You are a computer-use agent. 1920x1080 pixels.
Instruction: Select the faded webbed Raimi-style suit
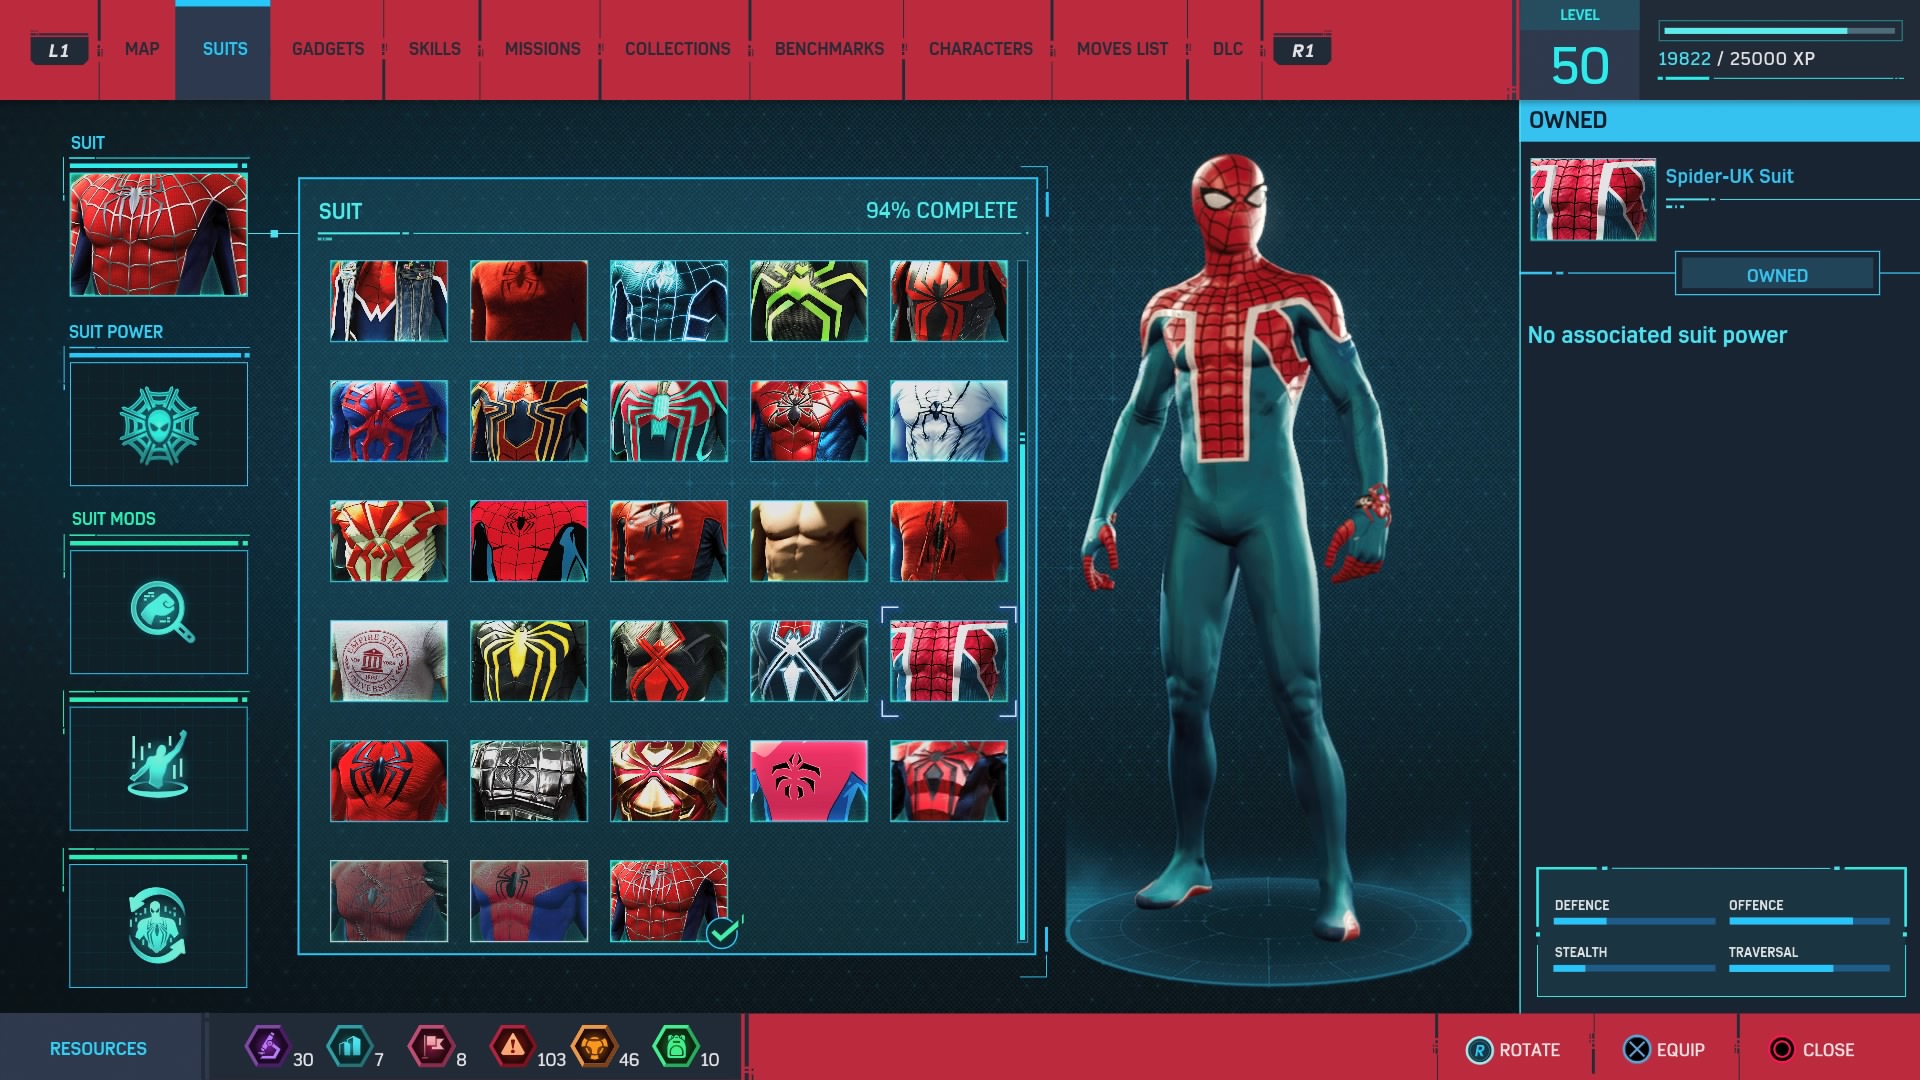coord(389,901)
